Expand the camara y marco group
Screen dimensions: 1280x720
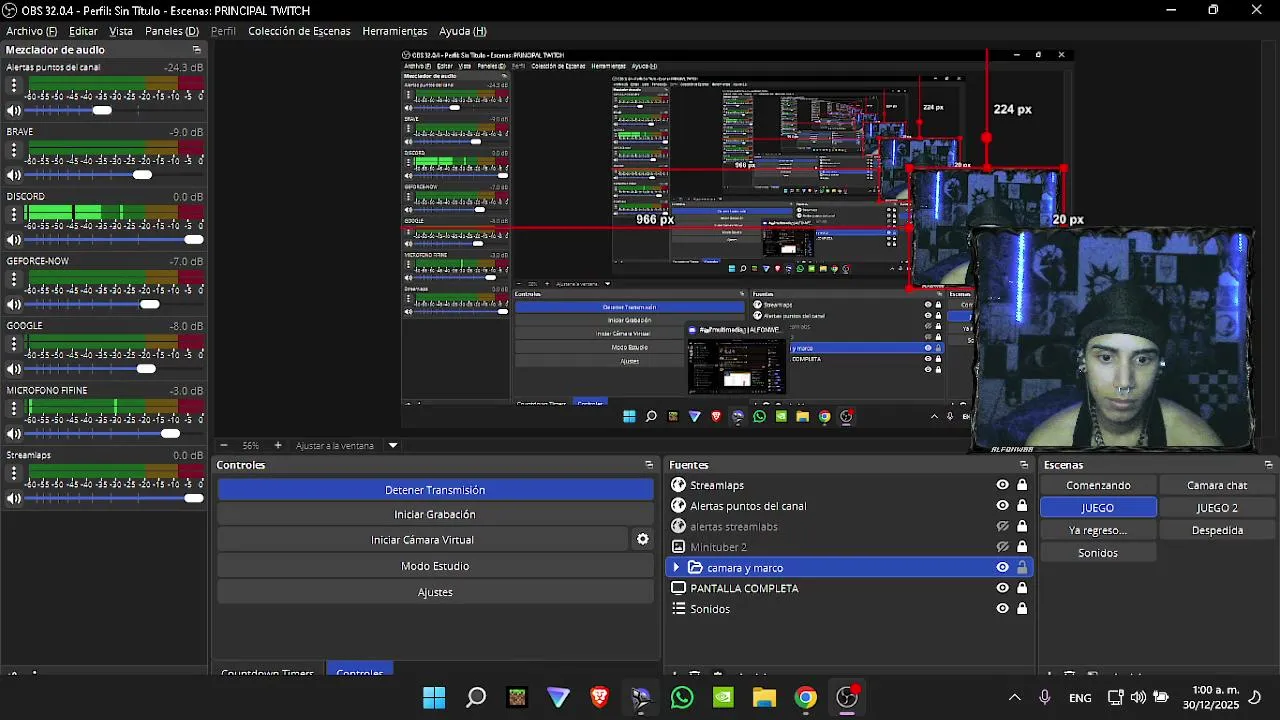(676, 567)
